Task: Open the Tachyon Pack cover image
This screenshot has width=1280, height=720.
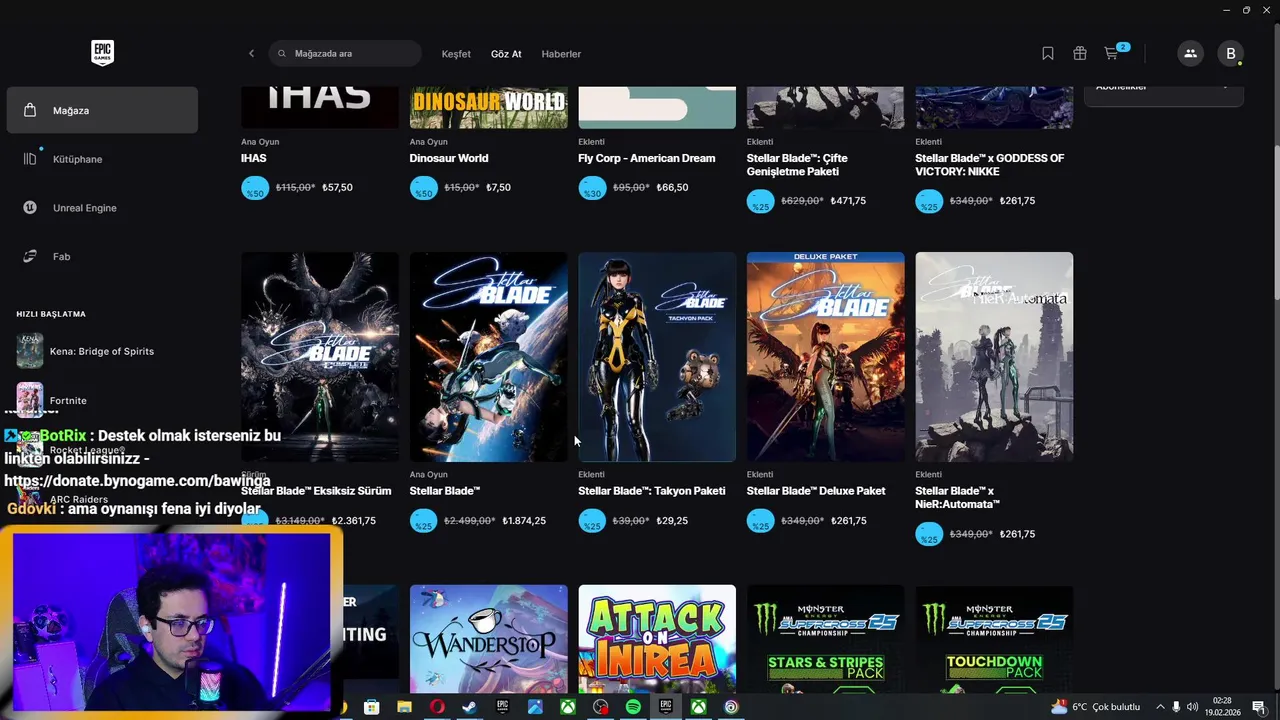Action: point(657,357)
